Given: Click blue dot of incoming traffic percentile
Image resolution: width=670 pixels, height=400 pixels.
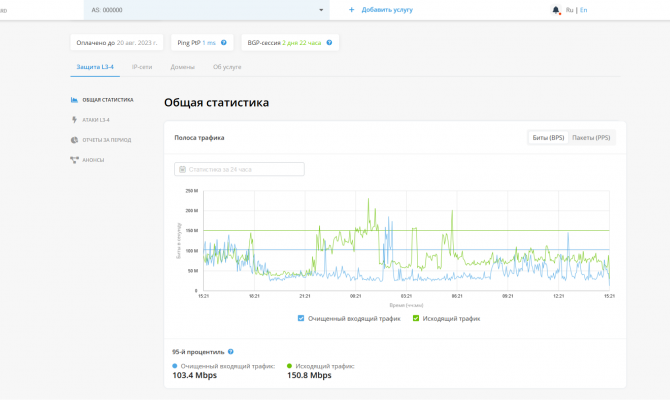Looking at the screenshot, I should click(x=174, y=366).
